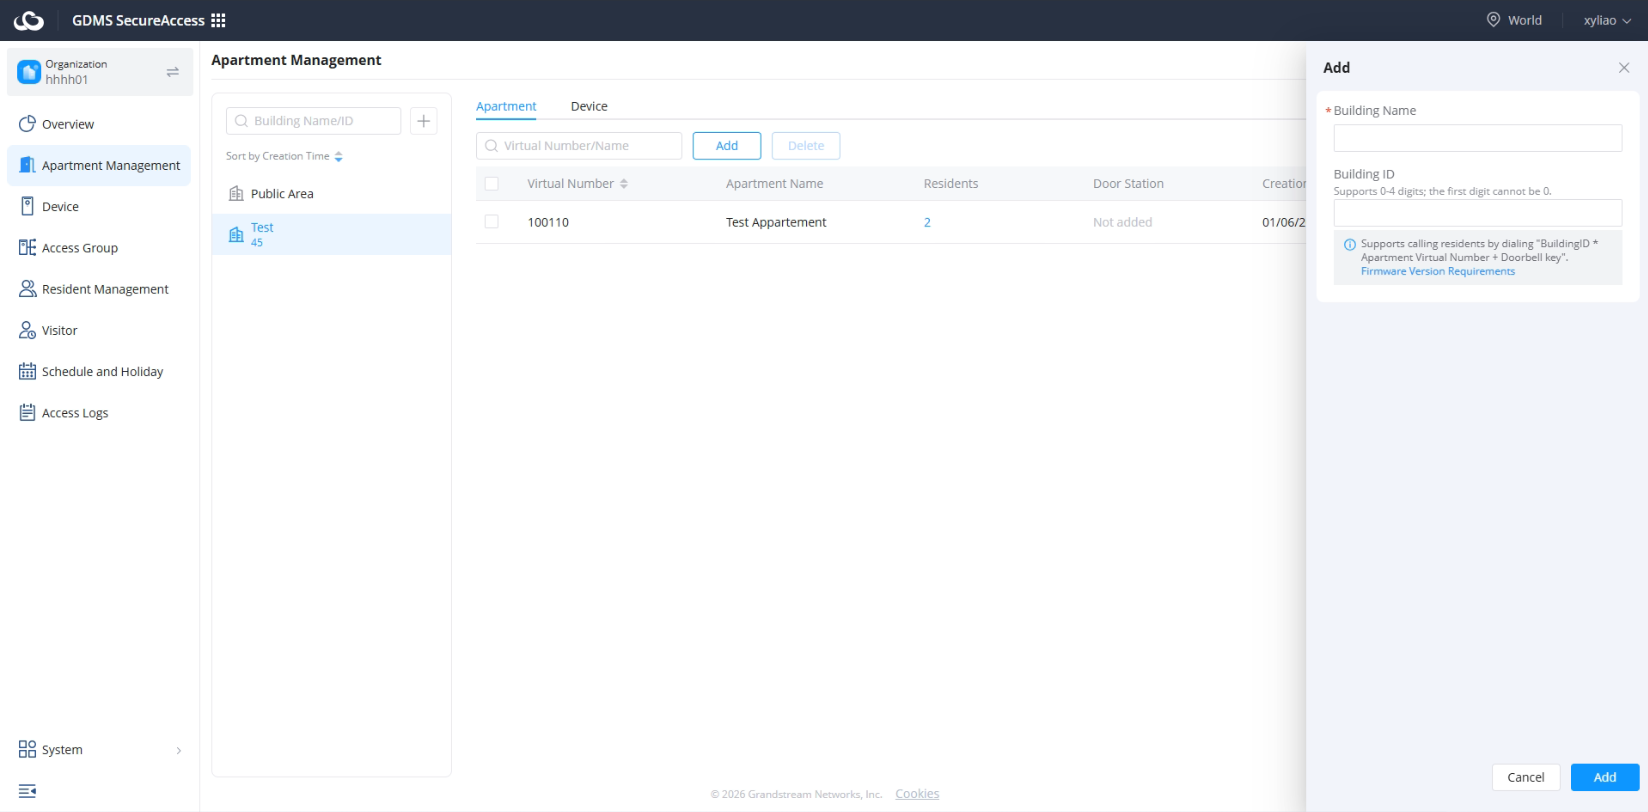Image resolution: width=1648 pixels, height=812 pixels.
Task: Click the Access Logs sidebar icon
Action: 28,412
